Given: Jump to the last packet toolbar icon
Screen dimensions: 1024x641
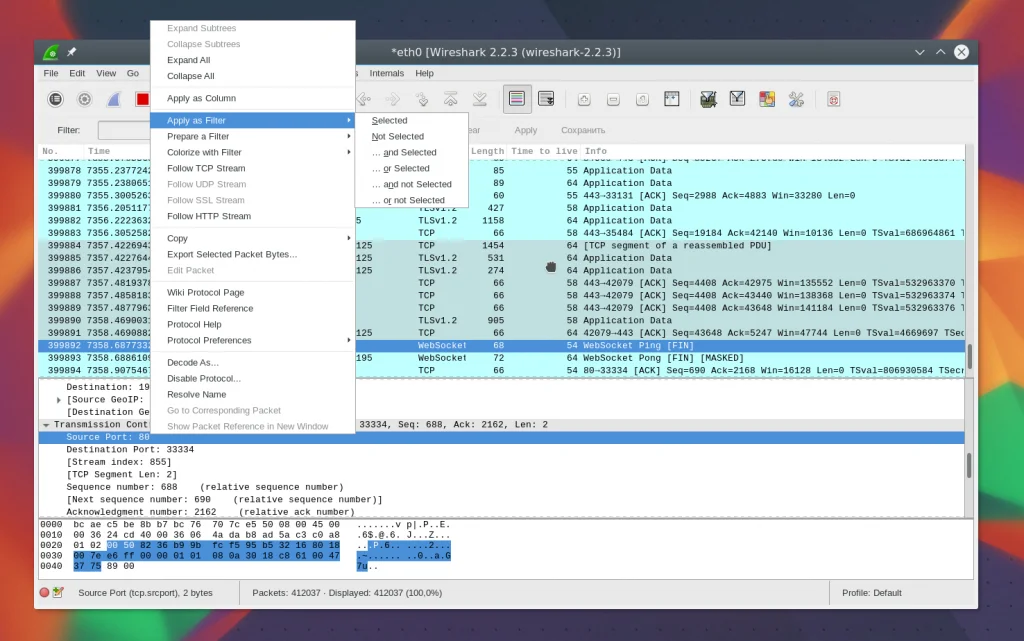Looking at the screenshot, I should pyautogui.click(x=480, y=99).
